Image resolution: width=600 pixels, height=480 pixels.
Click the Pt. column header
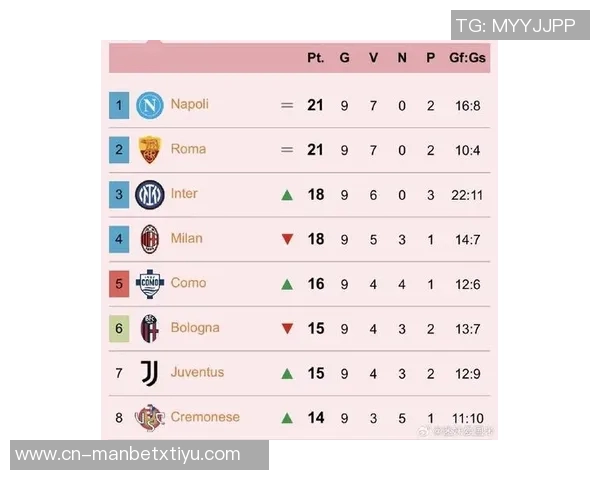pos(316,58)
